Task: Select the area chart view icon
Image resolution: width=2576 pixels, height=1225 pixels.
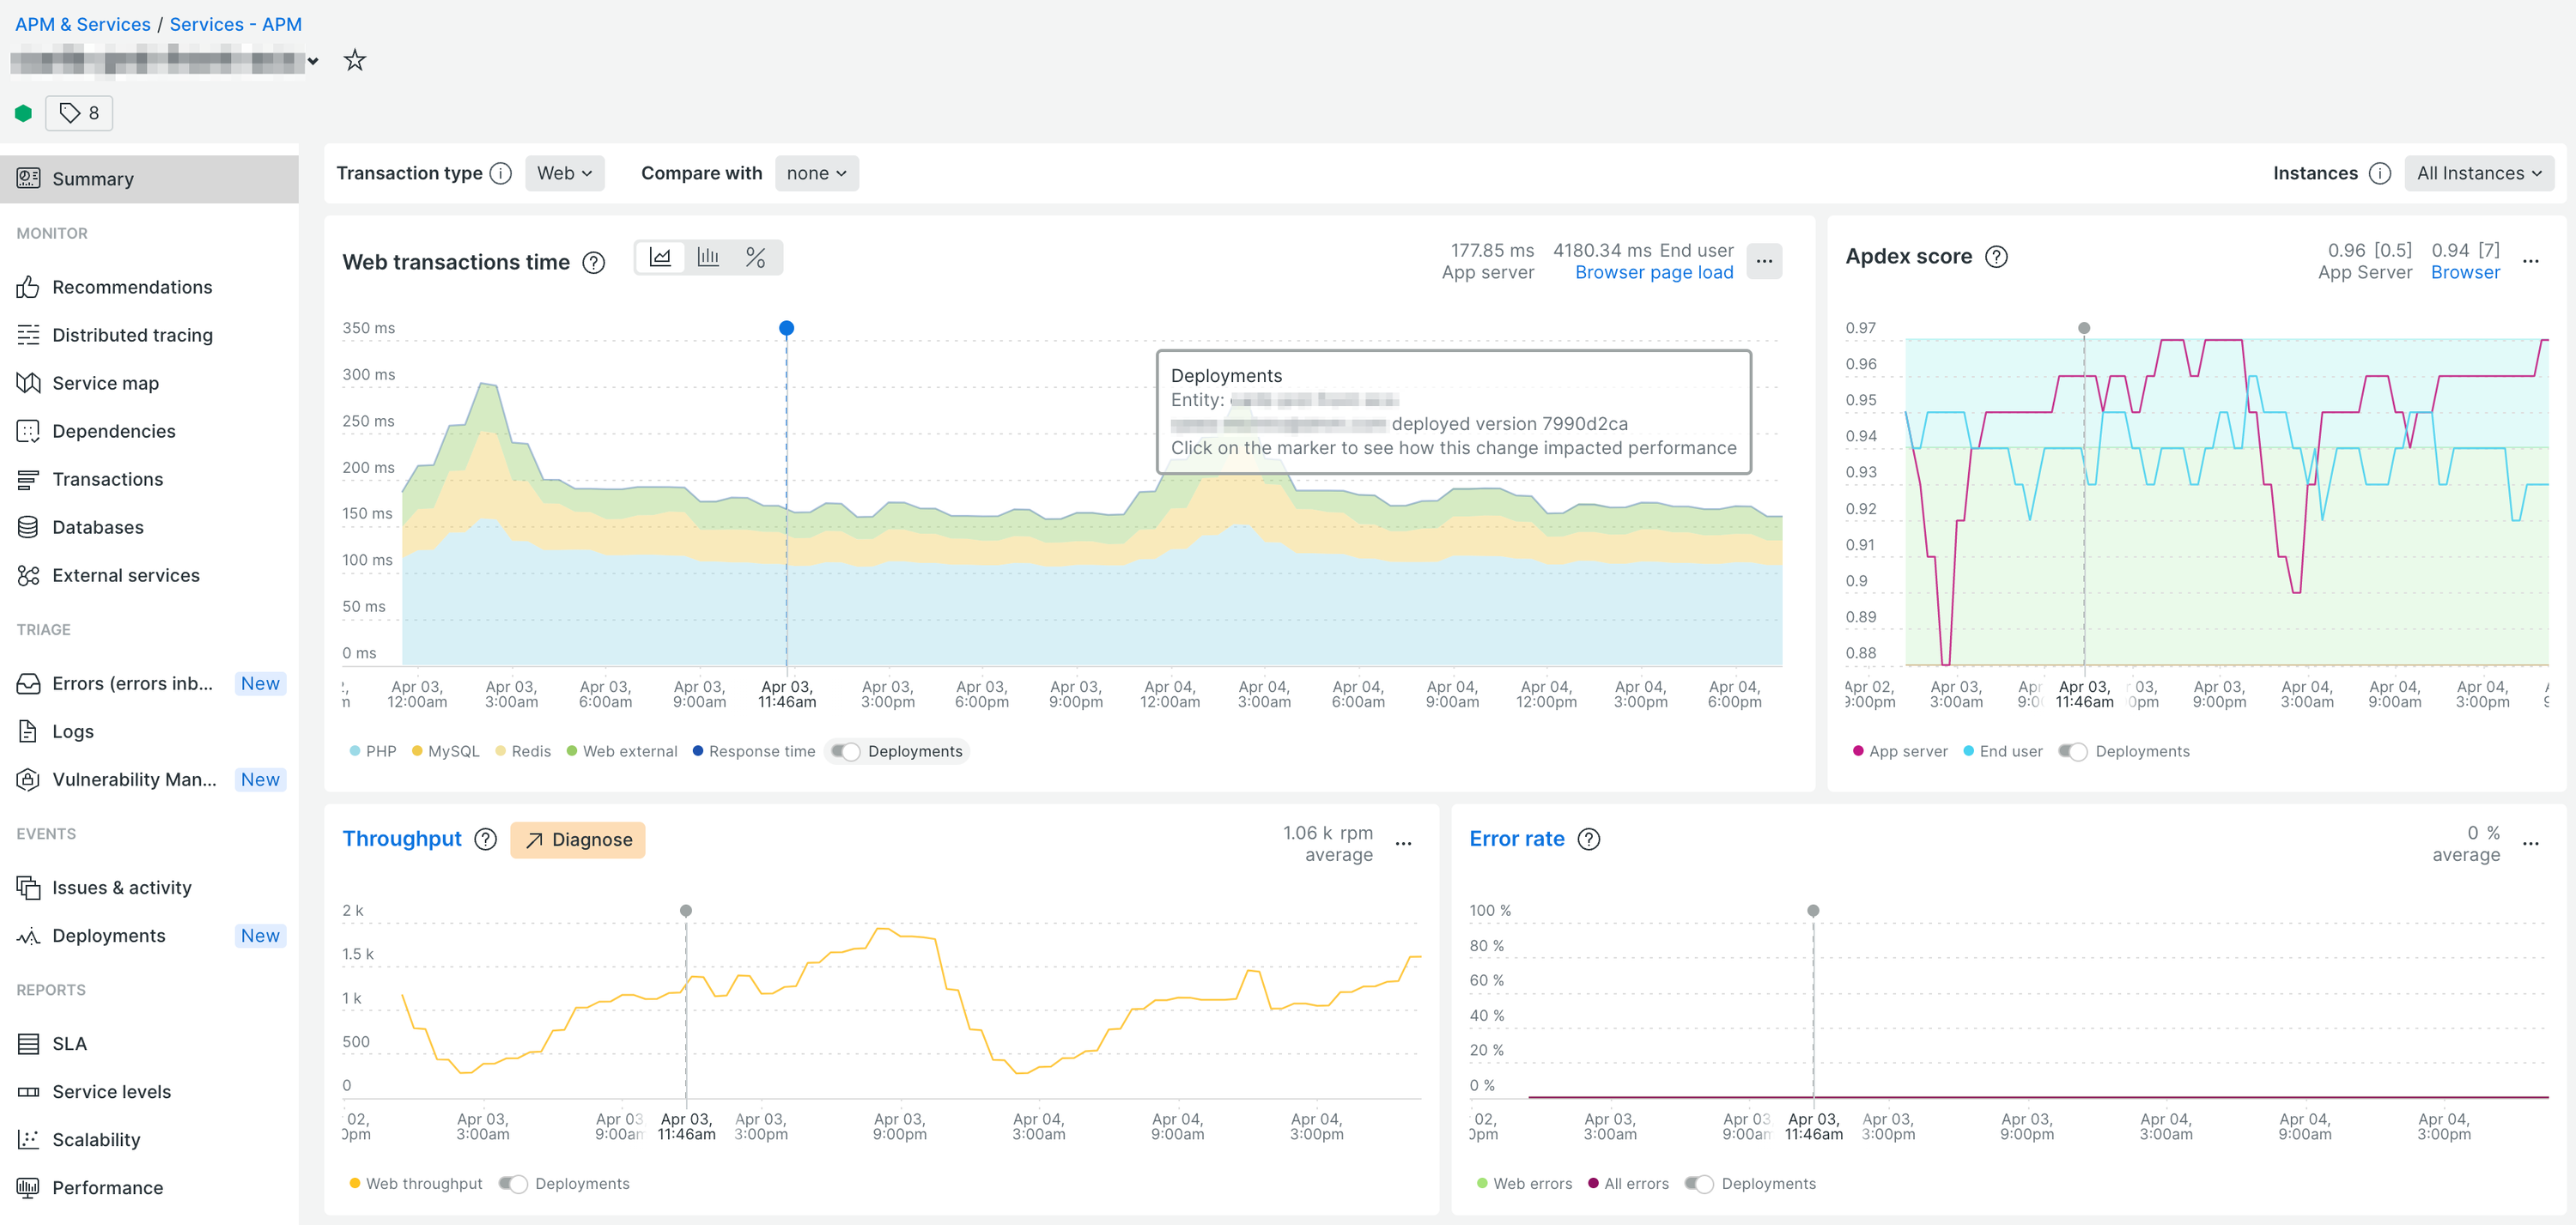Action: 660,258
